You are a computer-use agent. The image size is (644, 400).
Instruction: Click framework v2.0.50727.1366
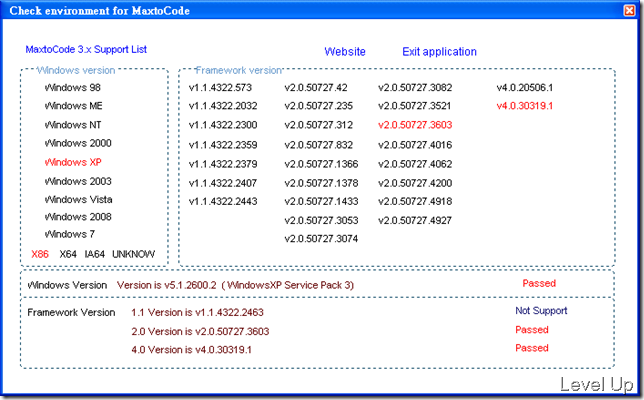coord(321,164)
